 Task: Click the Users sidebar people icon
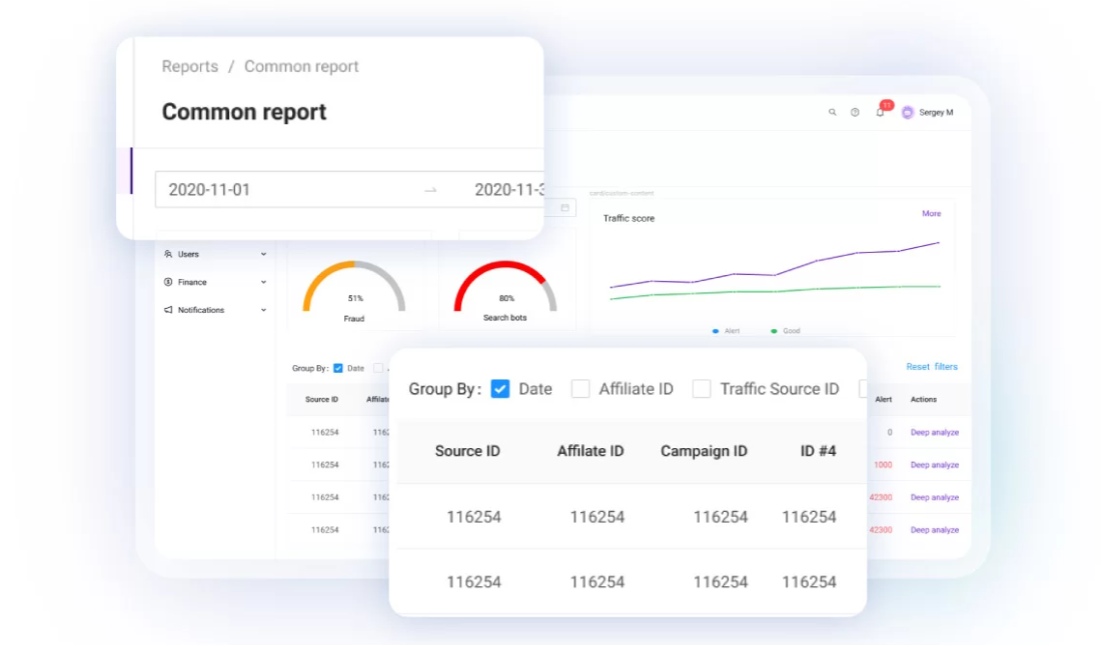(x=168, y=254)
